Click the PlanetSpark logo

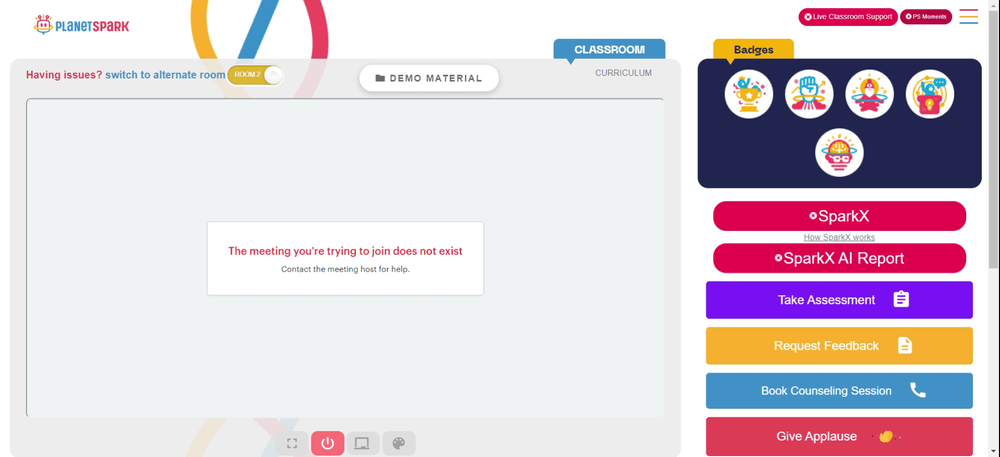click(82, 25)
